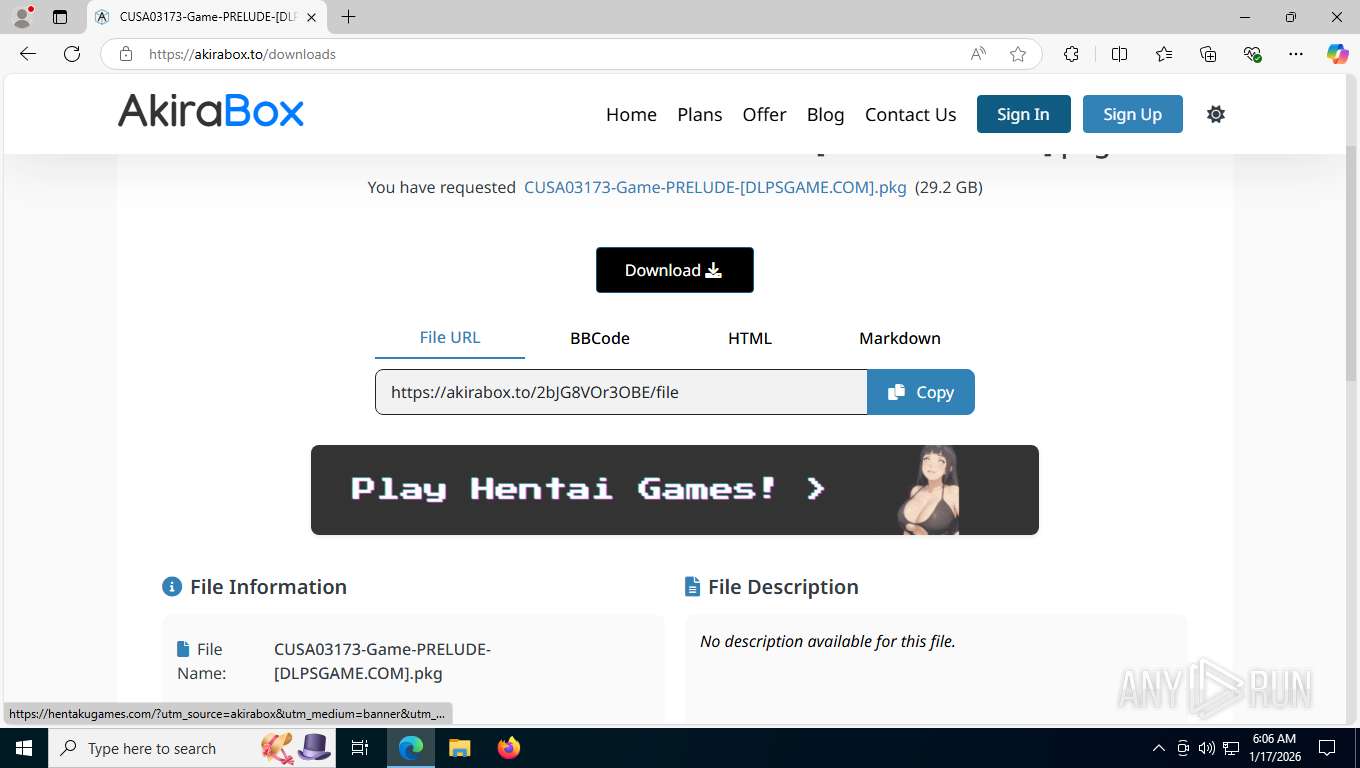The width and height of the screenshot is (1360, 768).
Task: Switch to the Markdown tab
Action: point(900,338)
